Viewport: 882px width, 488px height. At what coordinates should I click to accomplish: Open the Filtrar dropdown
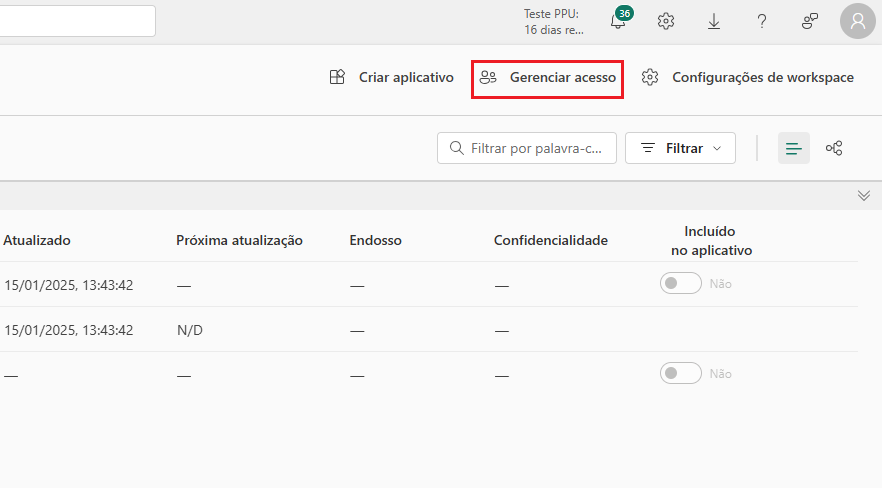(680, 148)
